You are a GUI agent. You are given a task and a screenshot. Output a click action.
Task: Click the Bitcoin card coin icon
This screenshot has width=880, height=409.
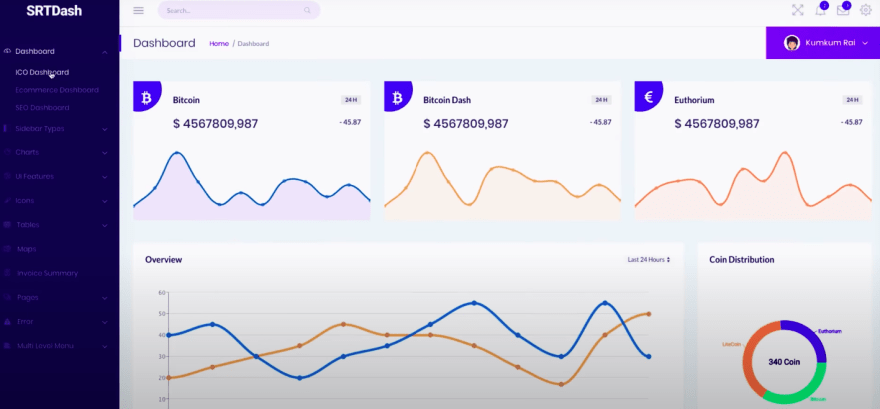(x=146, y=98)
